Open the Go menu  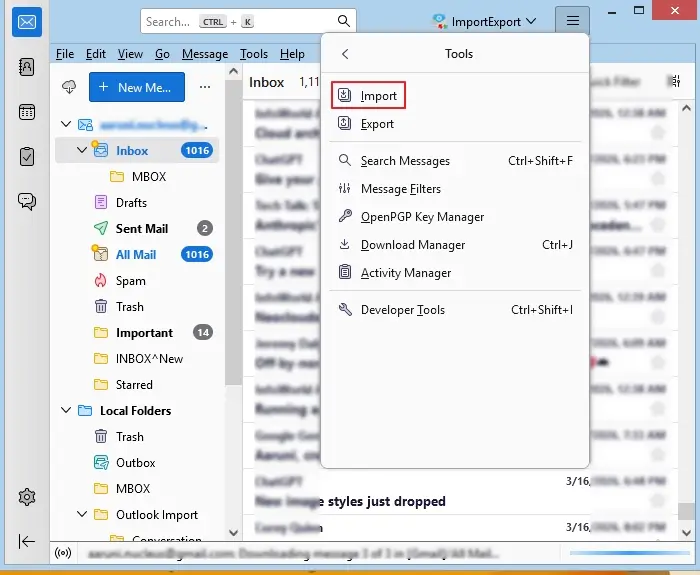coord(162,54)
